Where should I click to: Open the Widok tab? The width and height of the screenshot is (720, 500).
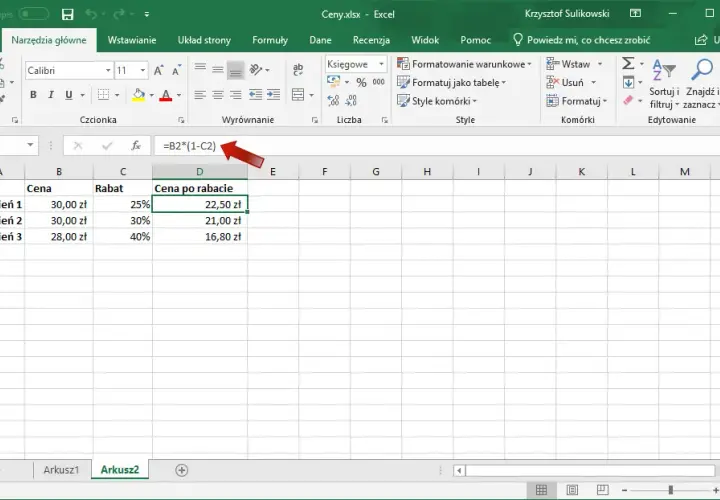coord(425,40)
